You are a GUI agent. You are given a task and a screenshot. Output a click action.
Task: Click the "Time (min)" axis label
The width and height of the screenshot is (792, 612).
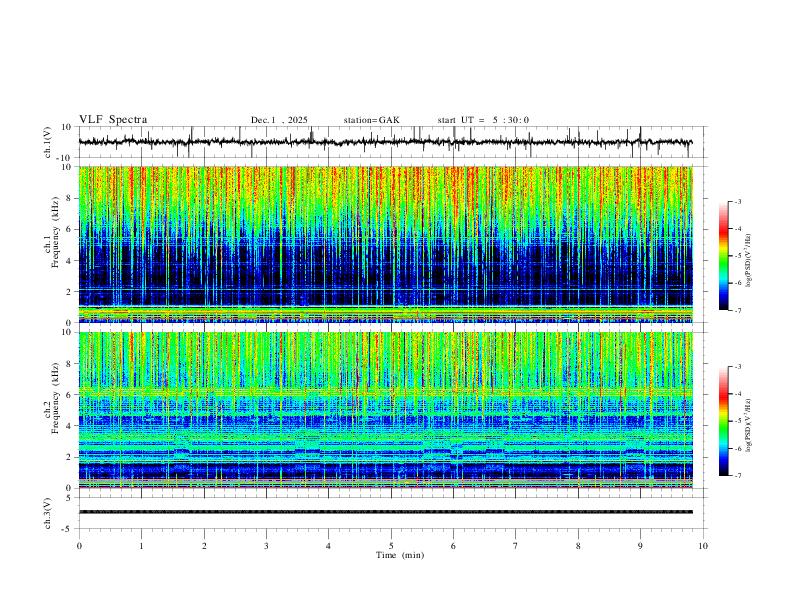coord(400,555)
